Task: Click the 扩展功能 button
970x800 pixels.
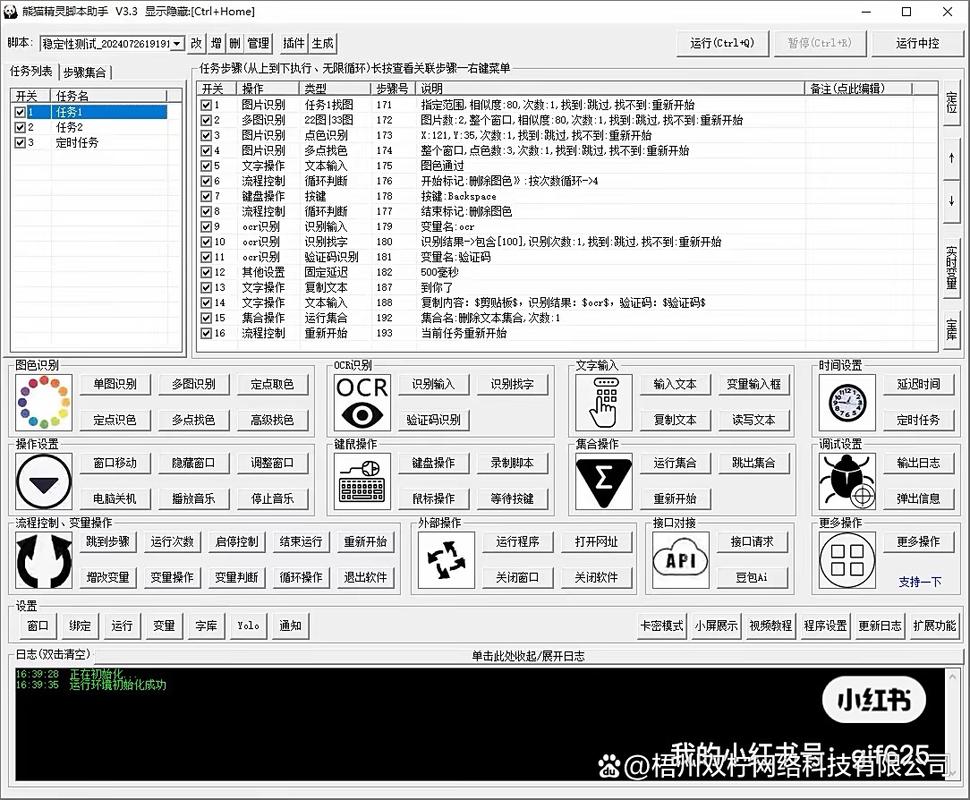Action: tap(934, 626)
